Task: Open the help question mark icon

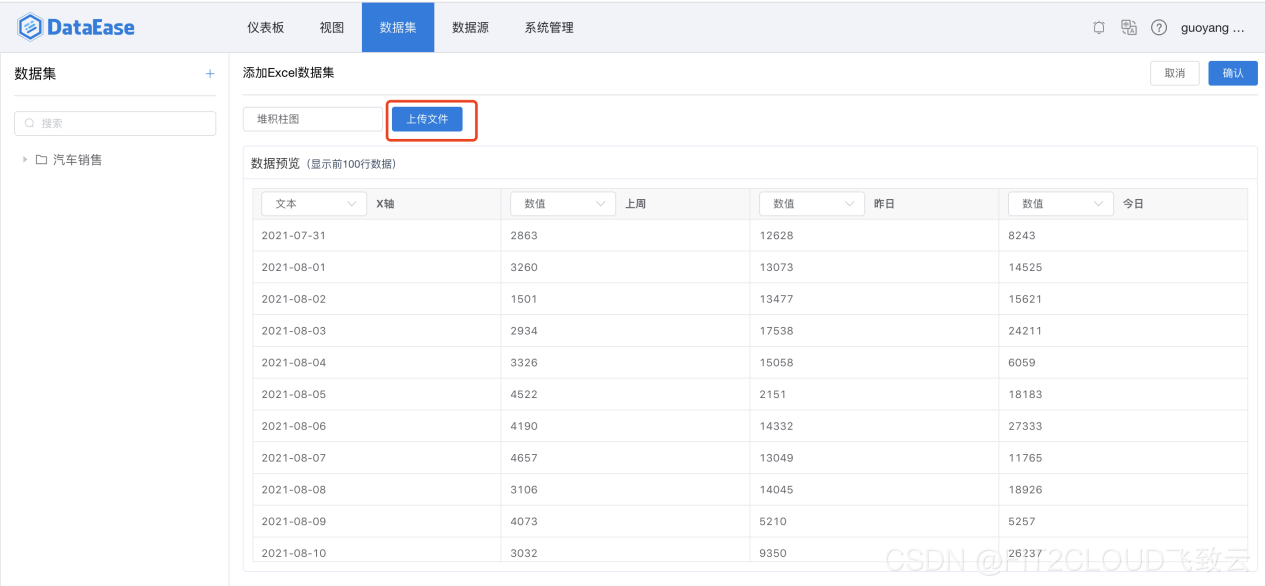Action: tap(1159, 28)
